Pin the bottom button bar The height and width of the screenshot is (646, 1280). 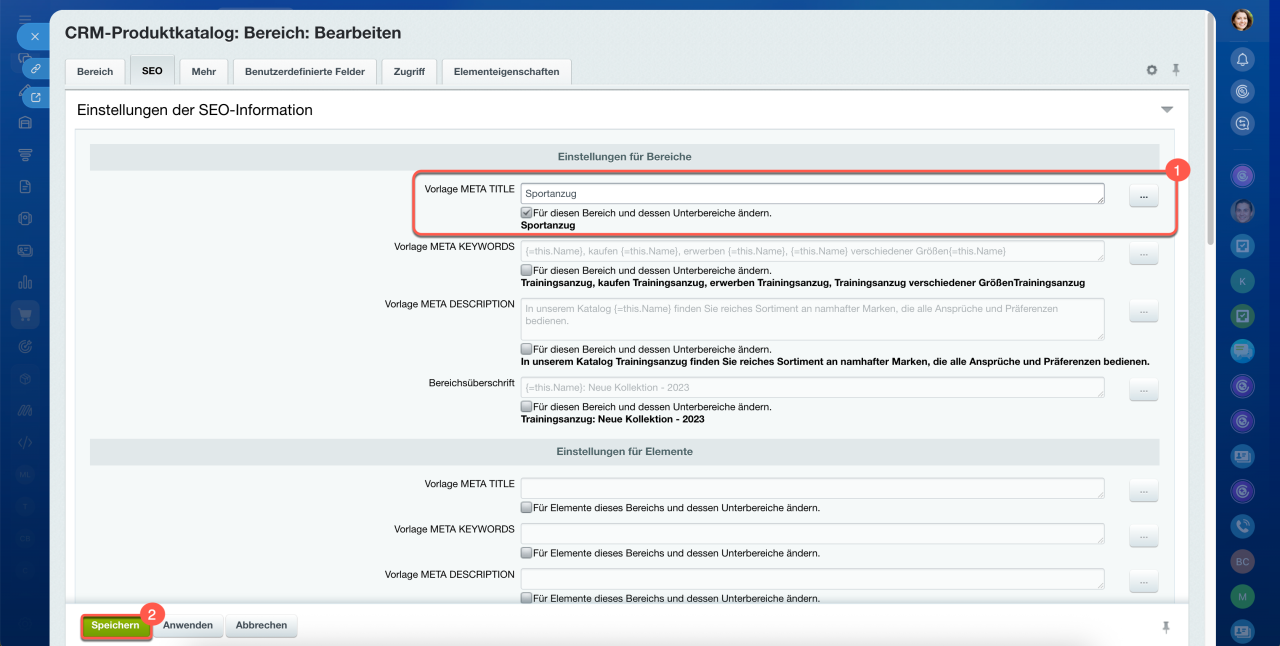[x=1165, y=627]
